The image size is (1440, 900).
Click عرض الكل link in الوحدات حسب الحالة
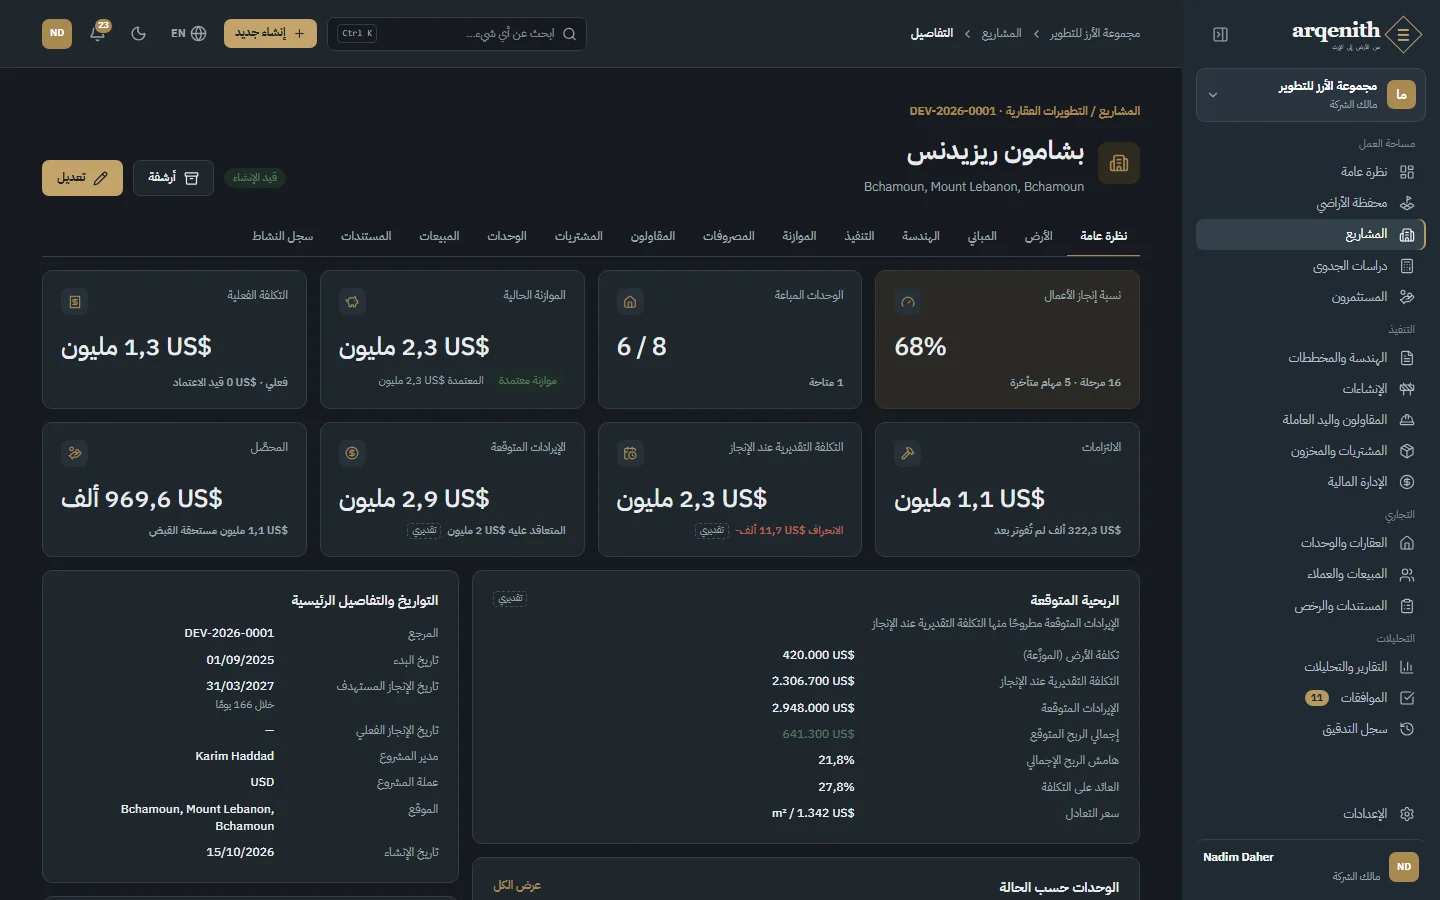517,886
